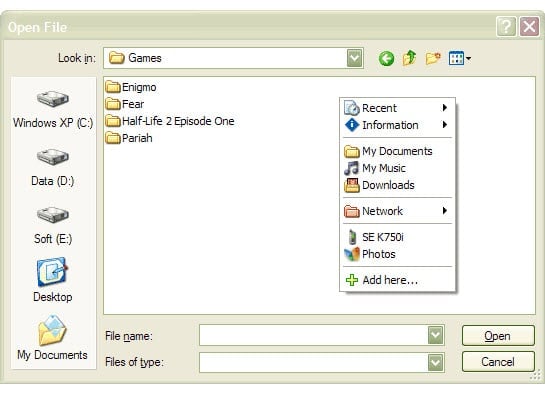Choose My Documents from popup menu
Screen dimensions: 545x397
(397, 151)
